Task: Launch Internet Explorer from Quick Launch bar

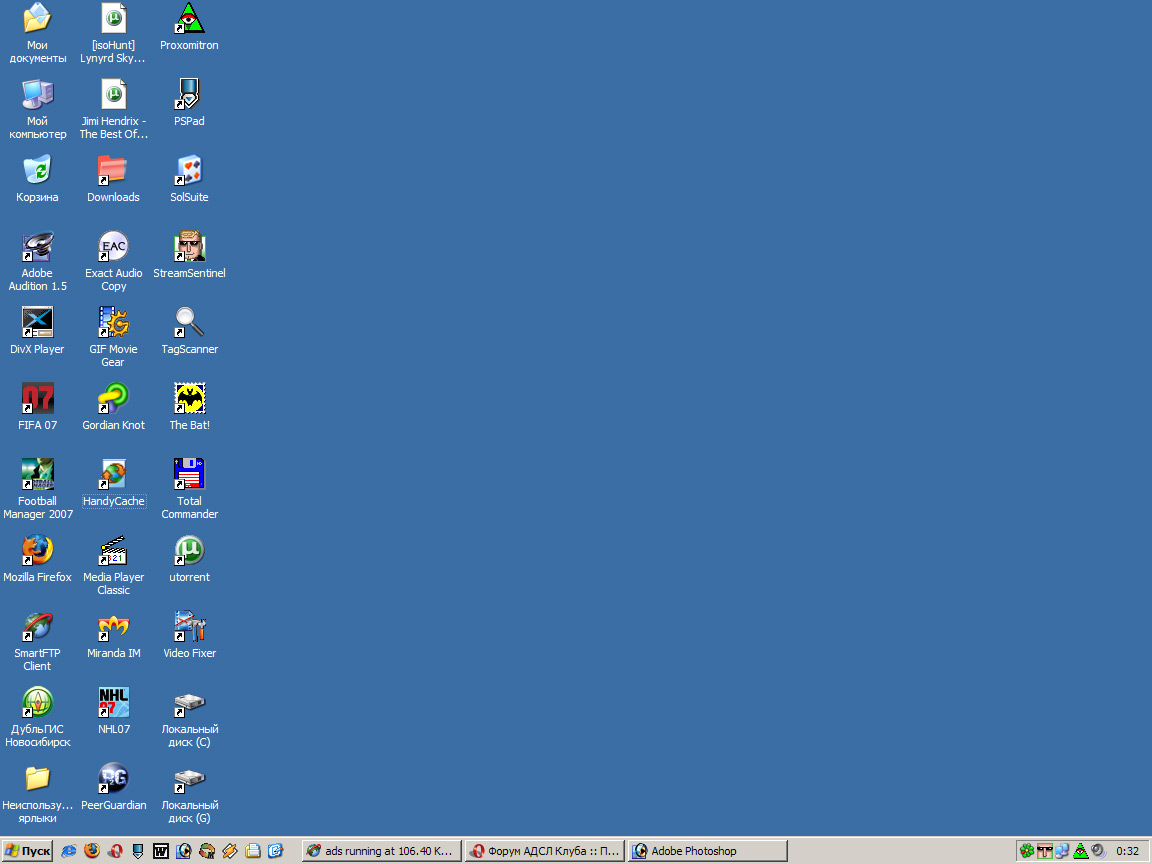Action: [69, 851]
